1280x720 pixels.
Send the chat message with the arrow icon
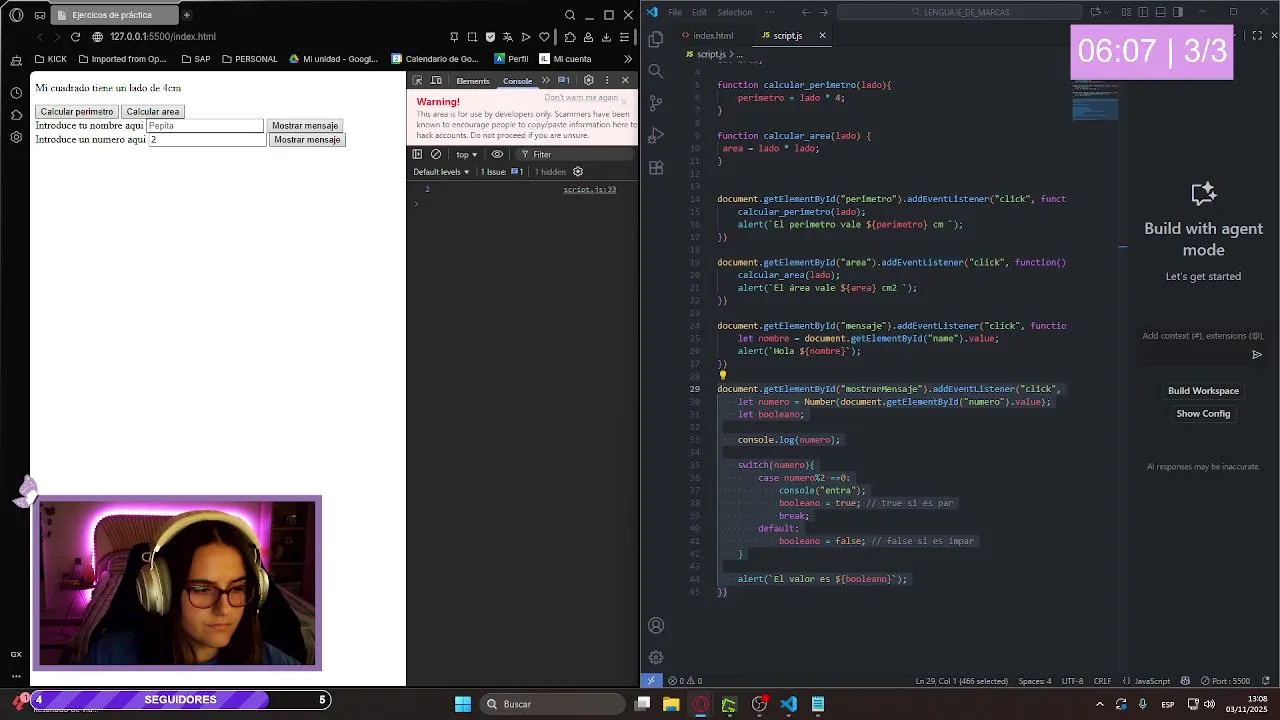pyautogui.click(x=1257, y=354)
